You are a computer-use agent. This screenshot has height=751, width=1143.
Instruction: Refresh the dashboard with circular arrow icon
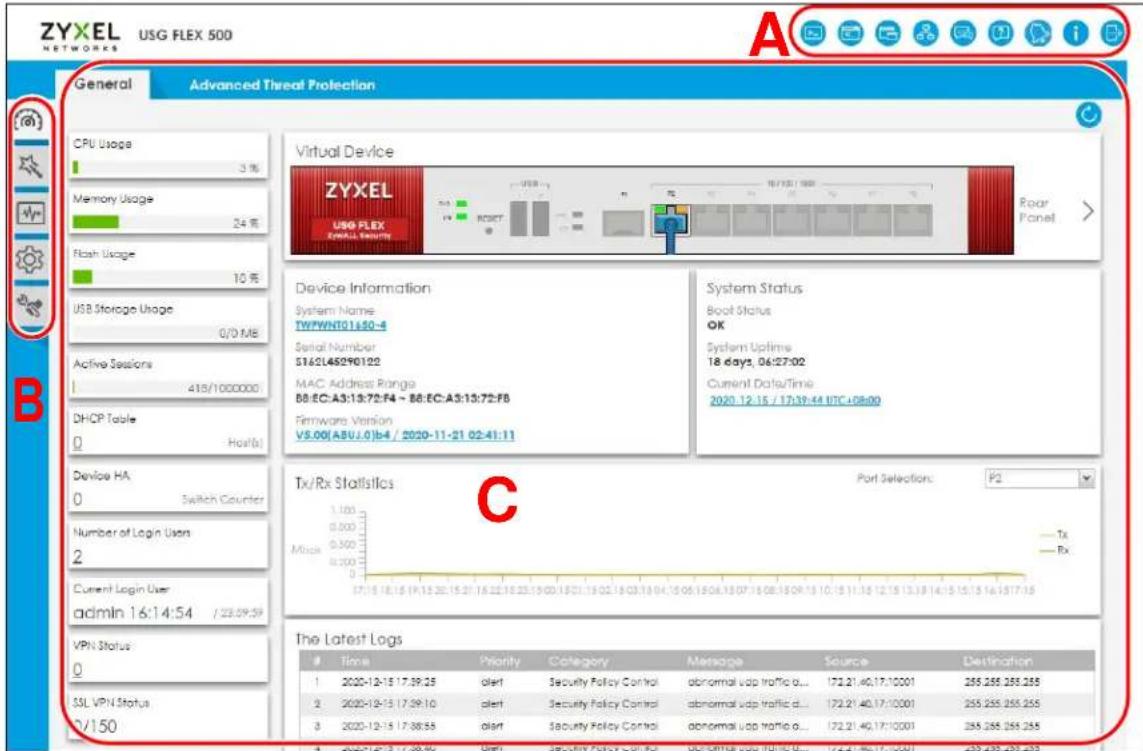[1088, 114]
